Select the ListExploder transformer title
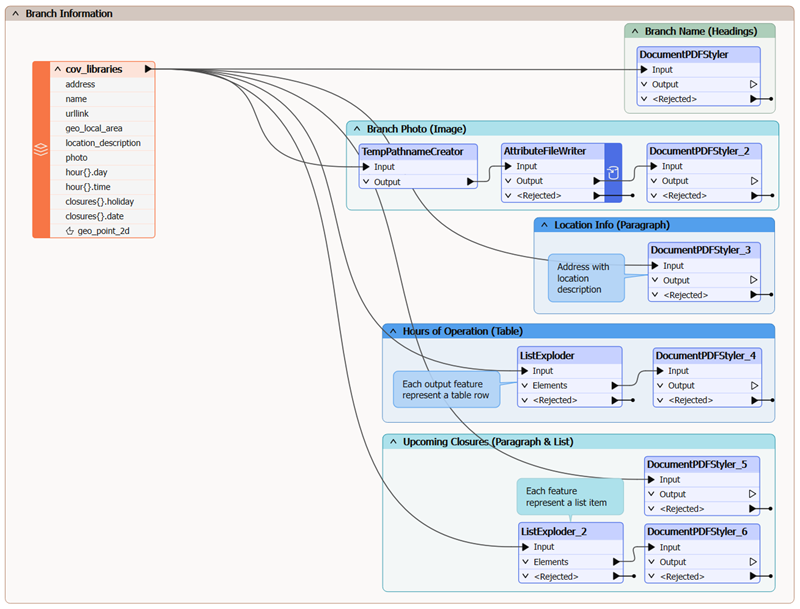 tap(547, 356)
